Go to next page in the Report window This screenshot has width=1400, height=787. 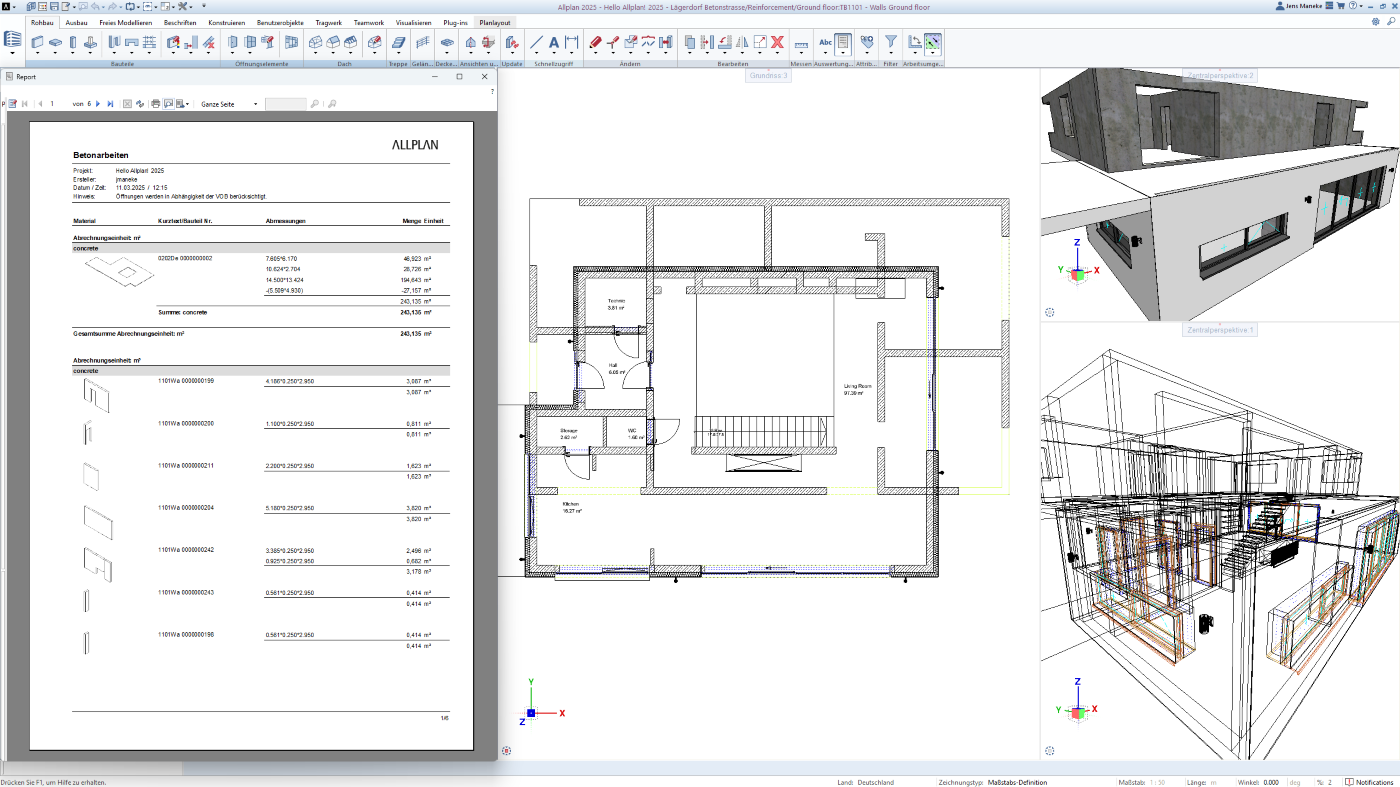coord(98,104)
